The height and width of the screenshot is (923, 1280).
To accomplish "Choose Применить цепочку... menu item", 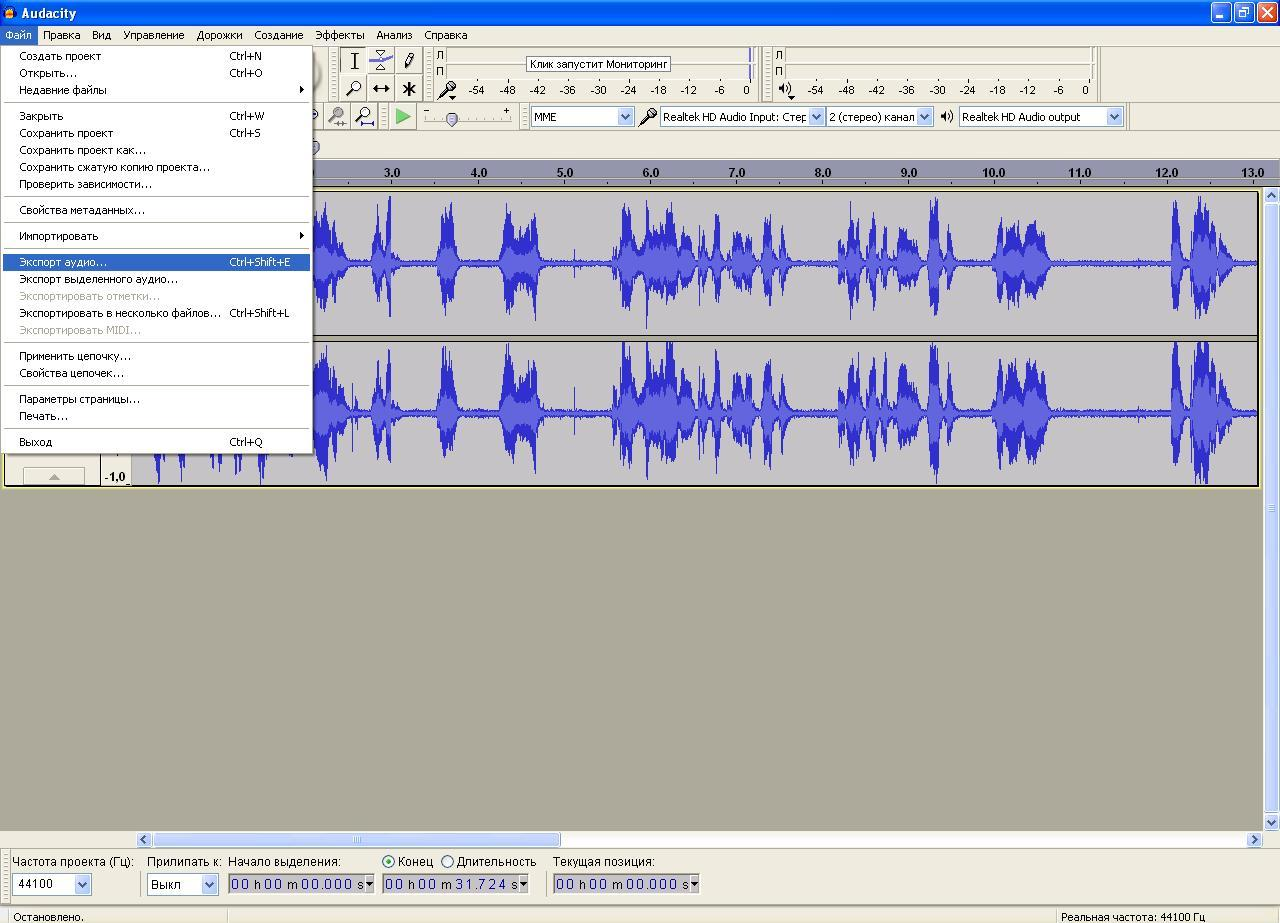I will pyautogui.click(x=156, y=356).
